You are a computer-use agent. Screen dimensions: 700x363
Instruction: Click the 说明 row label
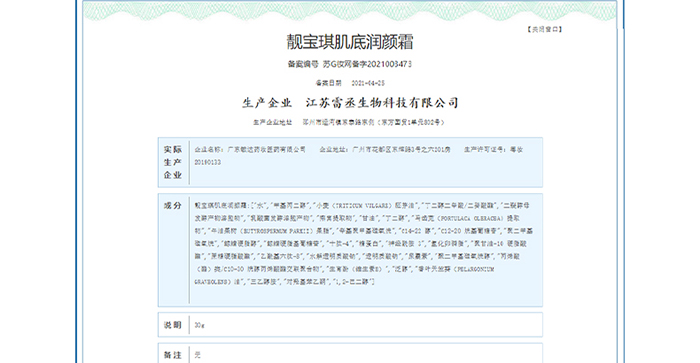coord(173,325)
